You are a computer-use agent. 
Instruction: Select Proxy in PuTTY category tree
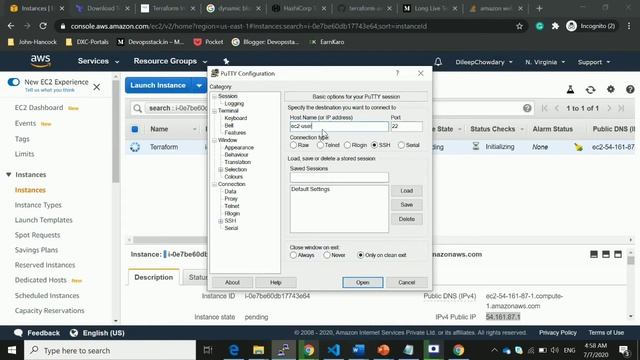[x=231, y=199]
